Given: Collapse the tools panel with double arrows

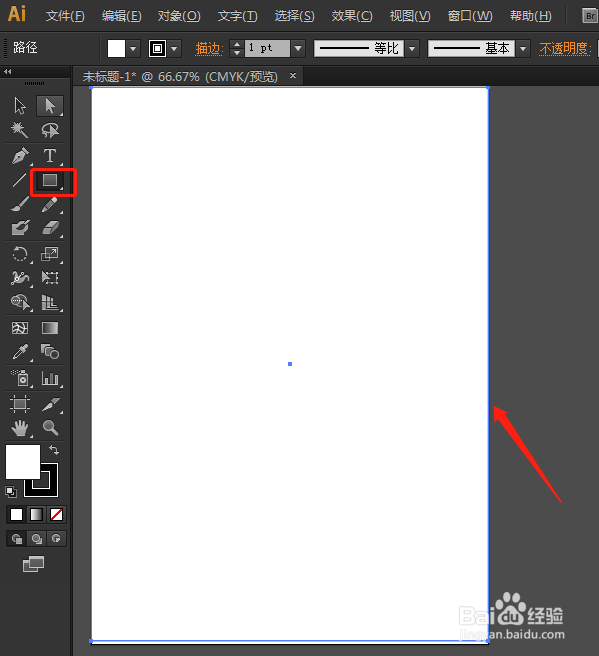Looking at the screenshot, I should tap(8, 72).
